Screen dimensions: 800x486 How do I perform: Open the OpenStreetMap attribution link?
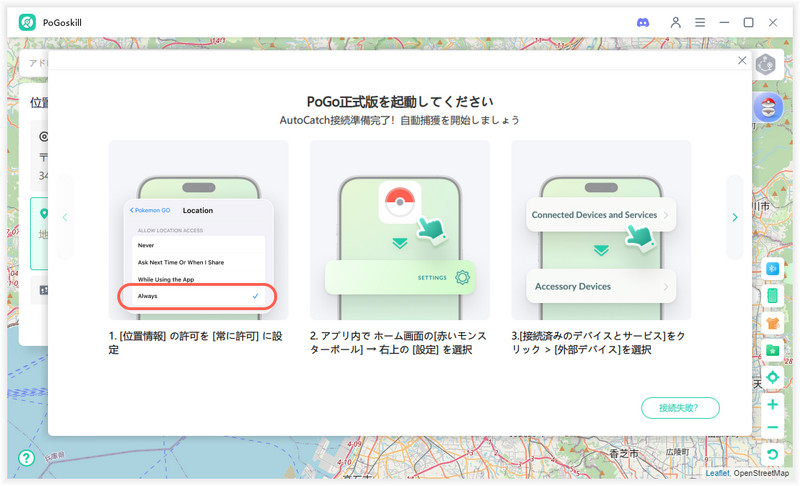pyautogui.click(x=761, y=473)
